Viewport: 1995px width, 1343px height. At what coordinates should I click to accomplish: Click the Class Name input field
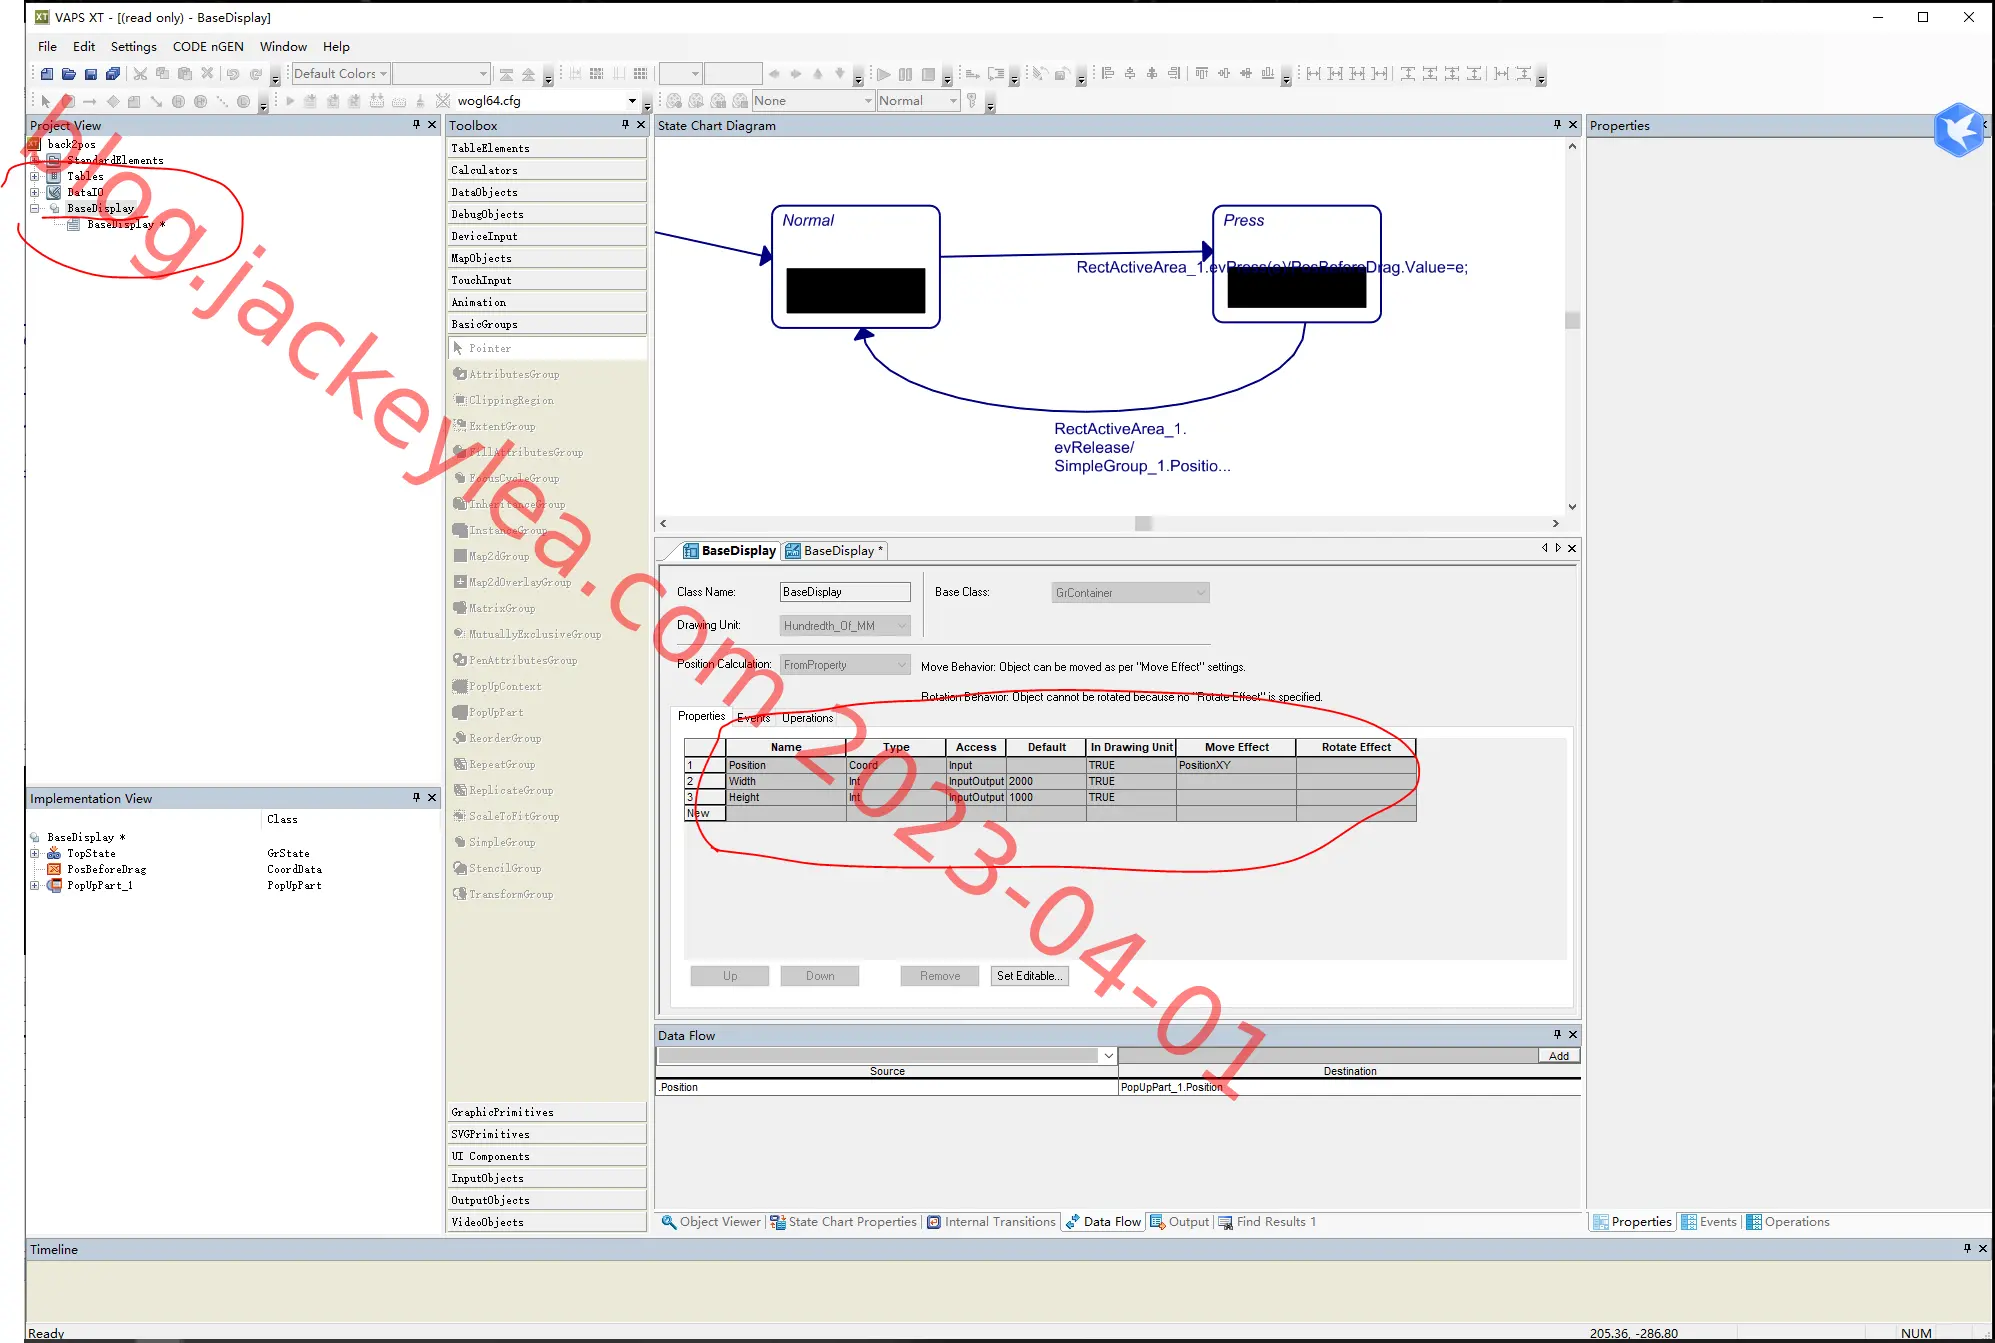[845, 592]
